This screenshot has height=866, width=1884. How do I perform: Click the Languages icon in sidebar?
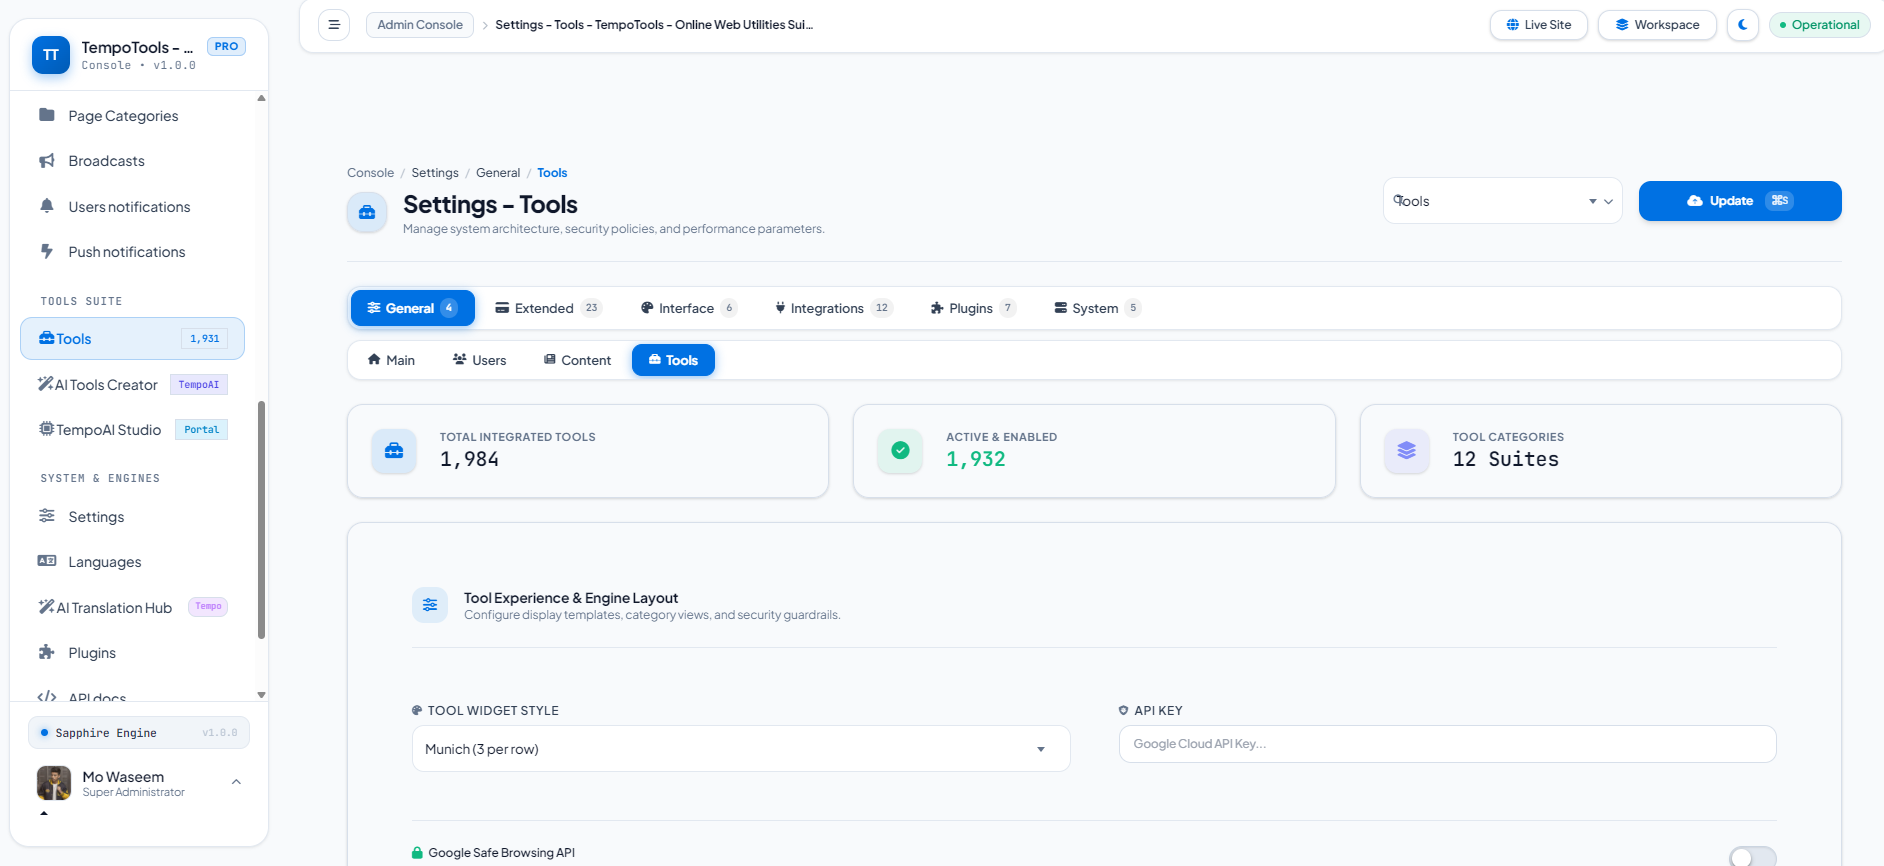tap(47, 561)
